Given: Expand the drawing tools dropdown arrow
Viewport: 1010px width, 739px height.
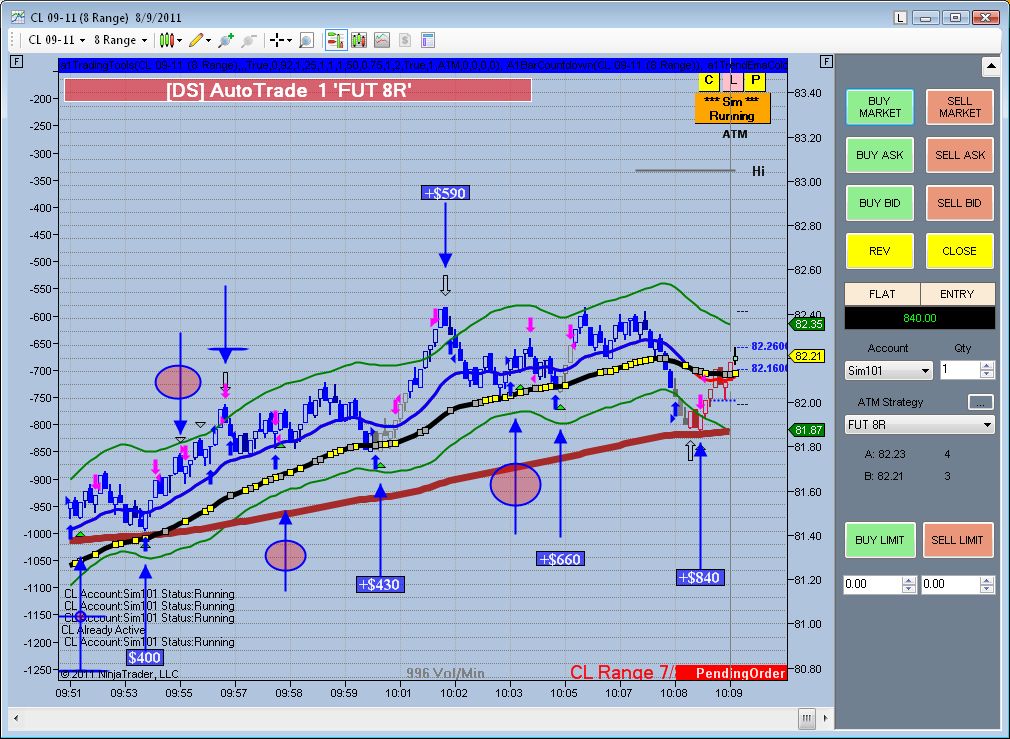Looking at the screenshot, I should point(209,40).
